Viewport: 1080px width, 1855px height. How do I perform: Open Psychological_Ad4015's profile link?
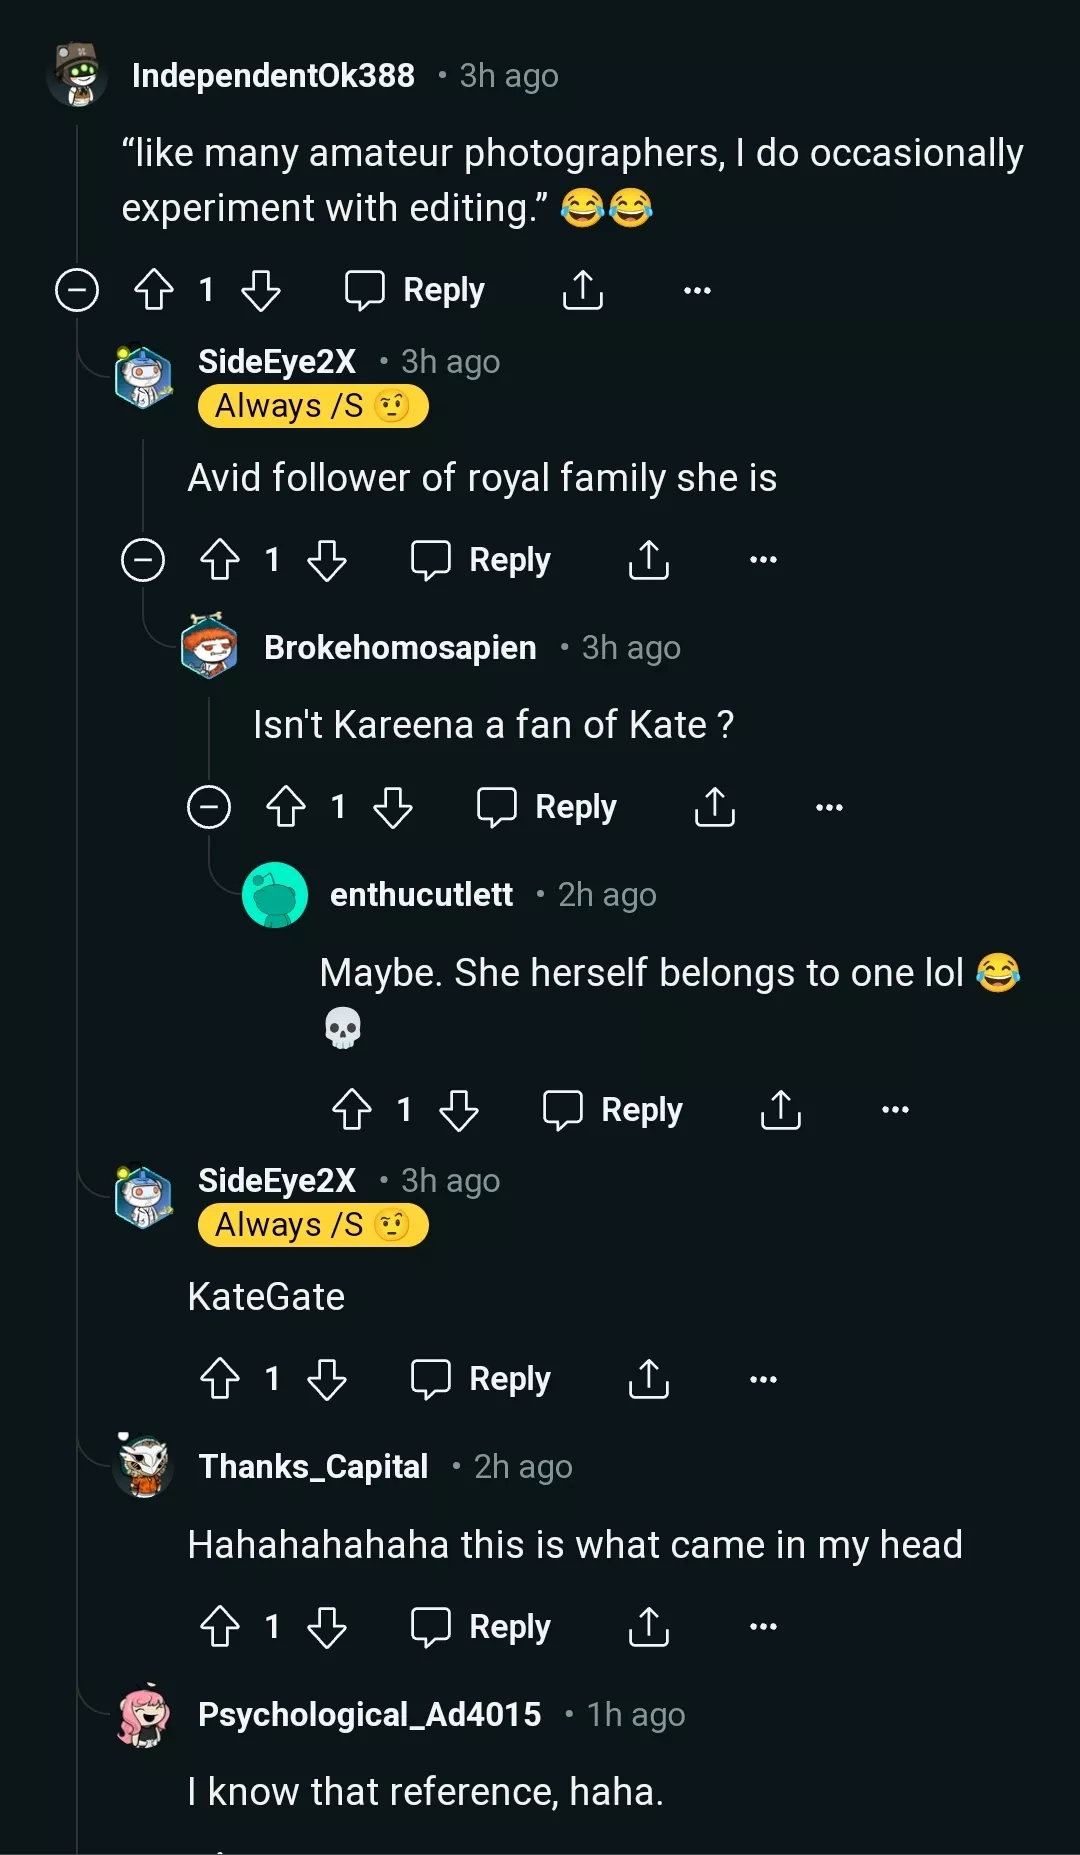pos(369,1715)
